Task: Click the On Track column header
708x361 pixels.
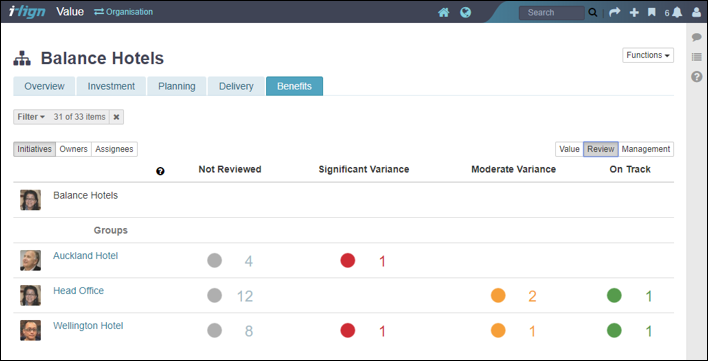Action: [630, 169]
